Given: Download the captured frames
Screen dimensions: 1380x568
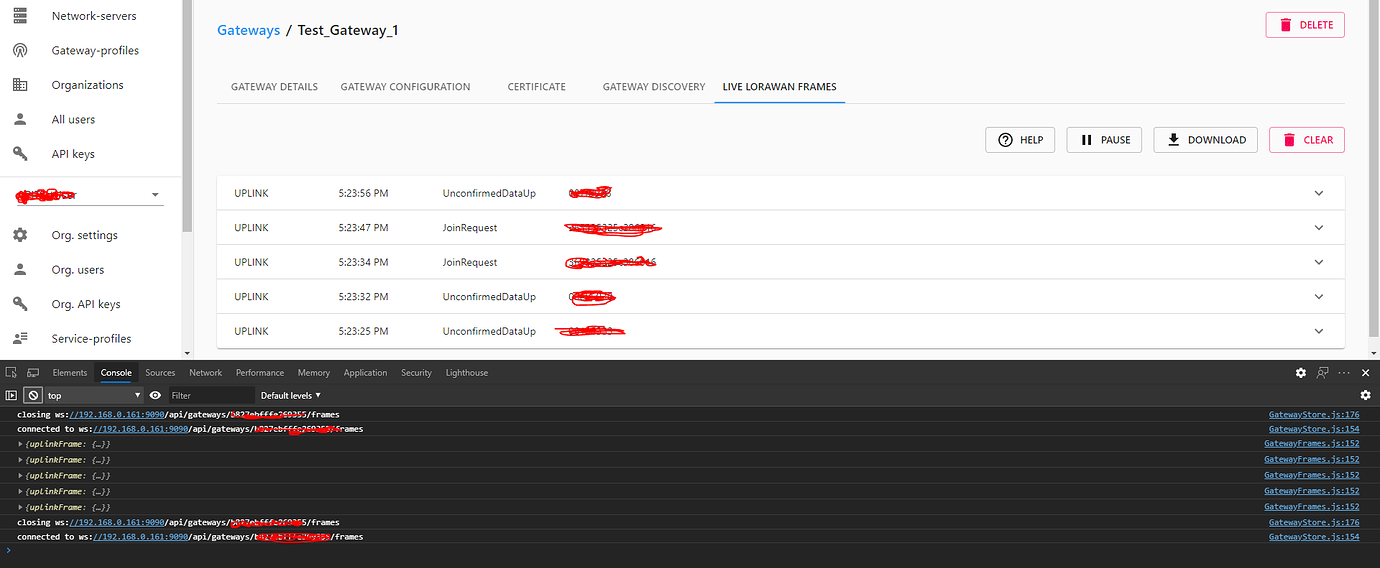Looking at the screenshot, I should click(x=1206, y=140).
